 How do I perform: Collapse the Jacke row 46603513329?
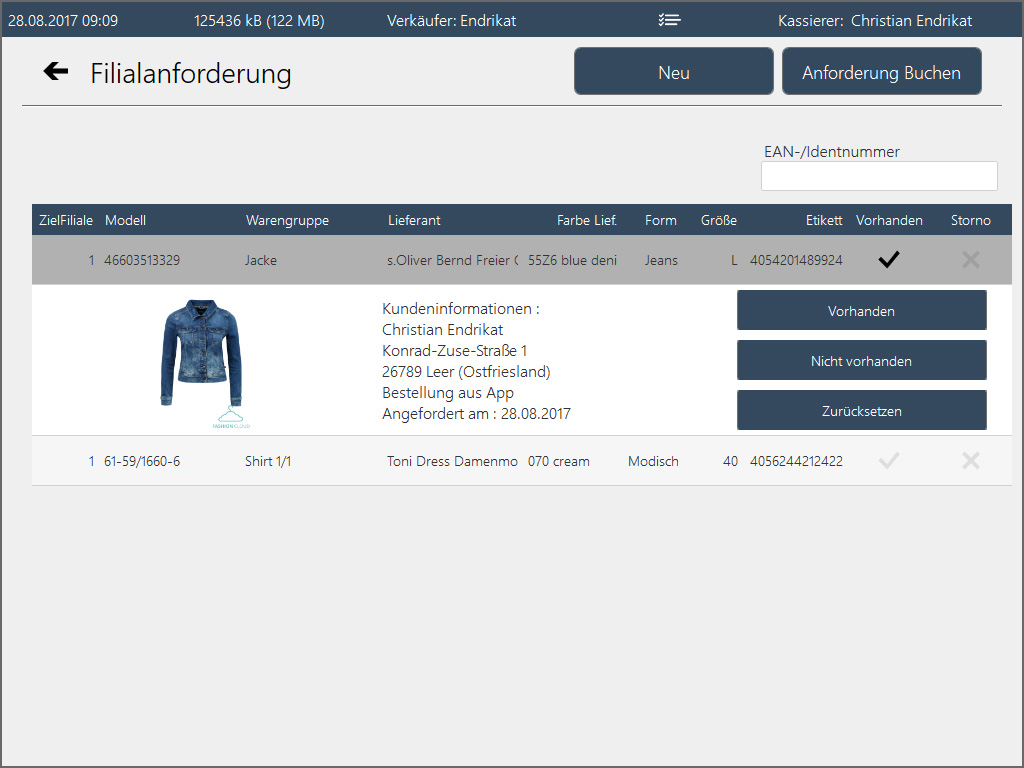point(142,260)
